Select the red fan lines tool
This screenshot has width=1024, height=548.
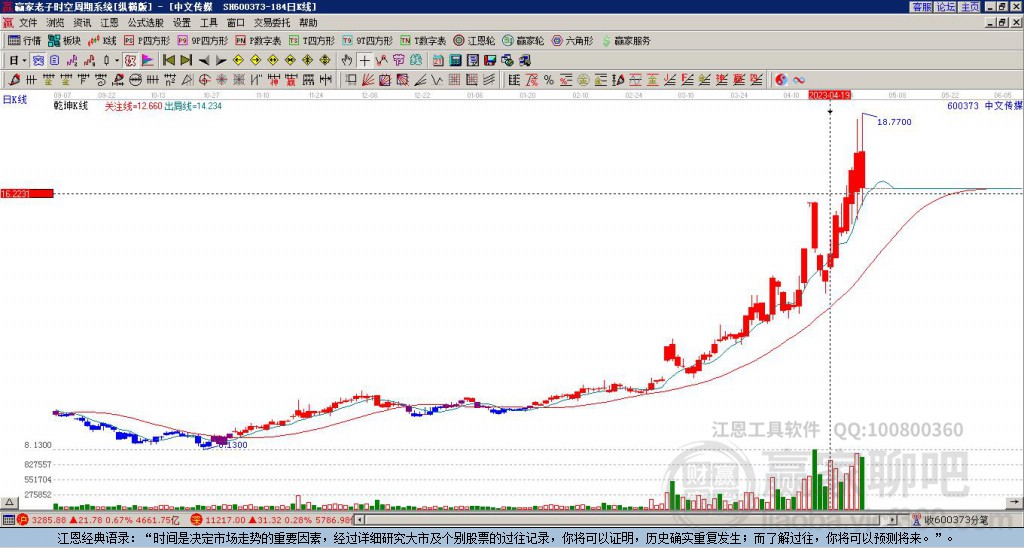(368, 80)
